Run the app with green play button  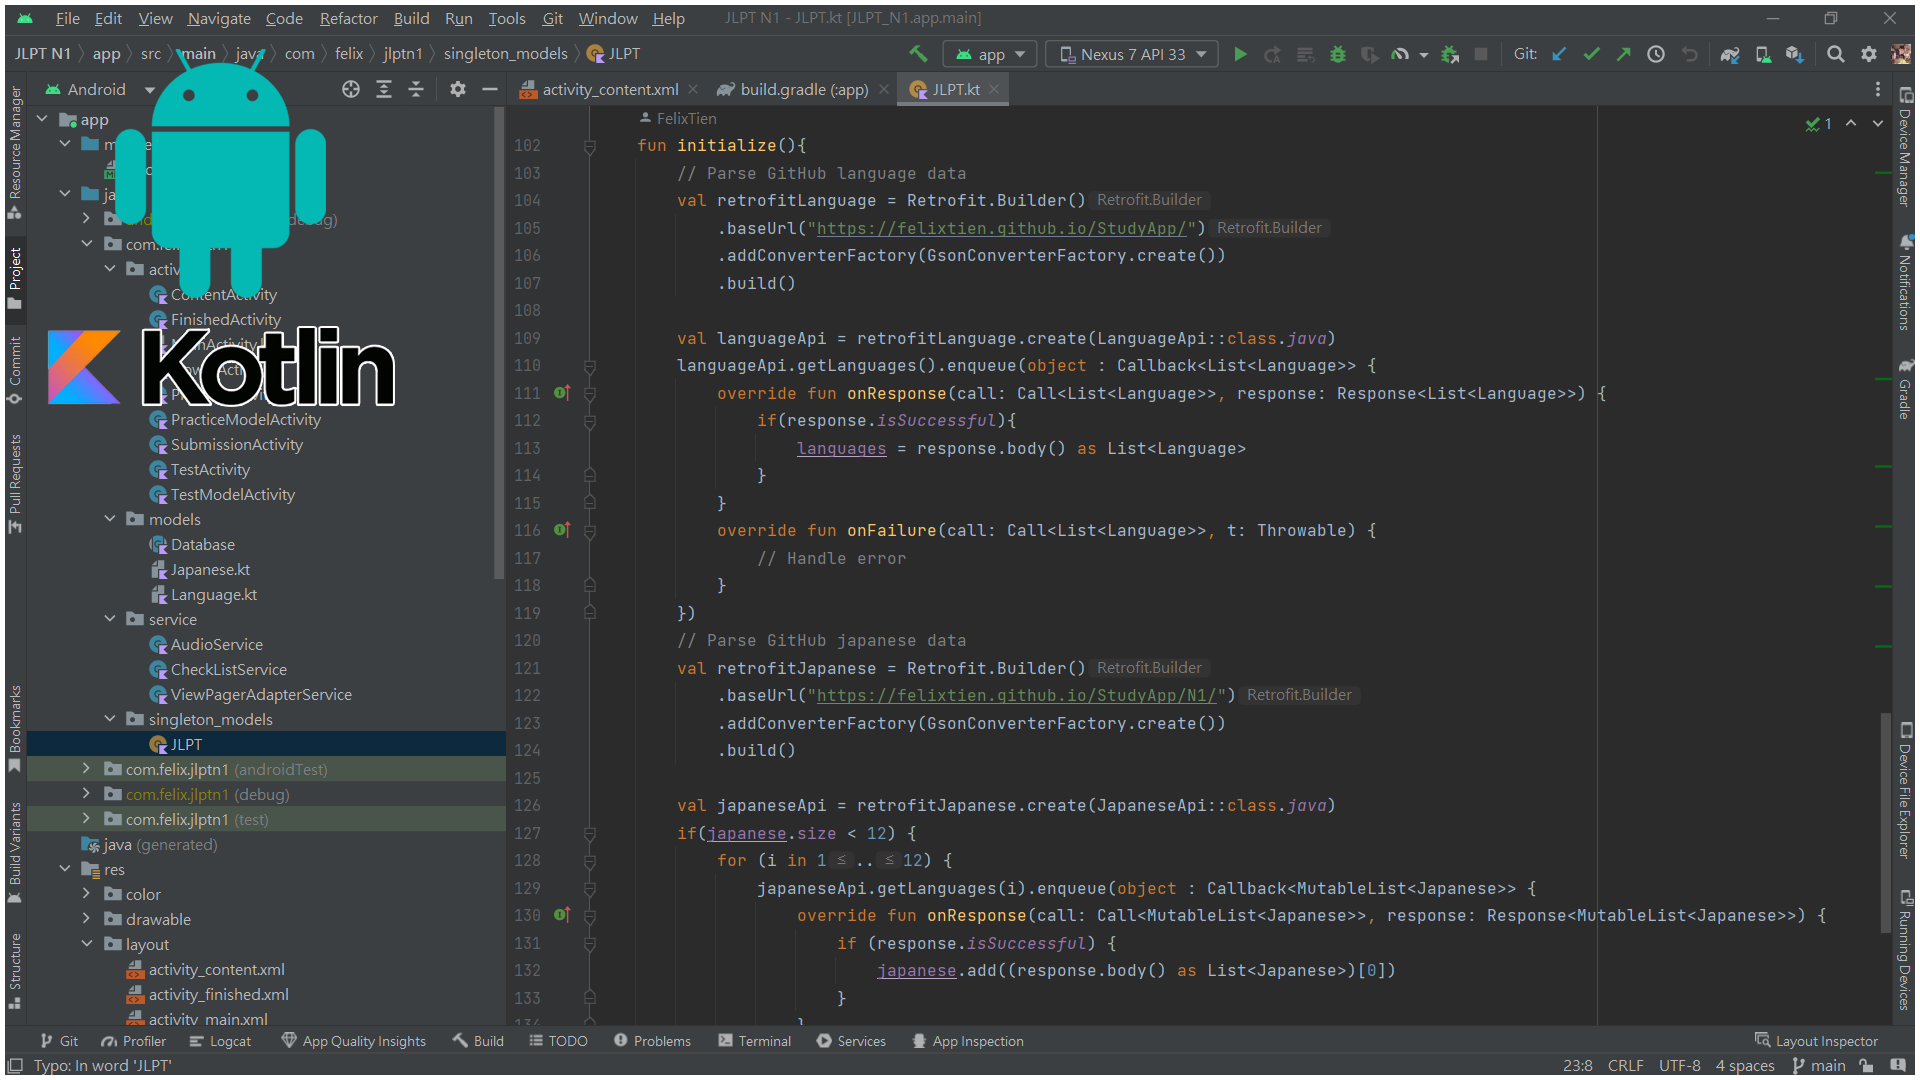[x=1240, y=54]
